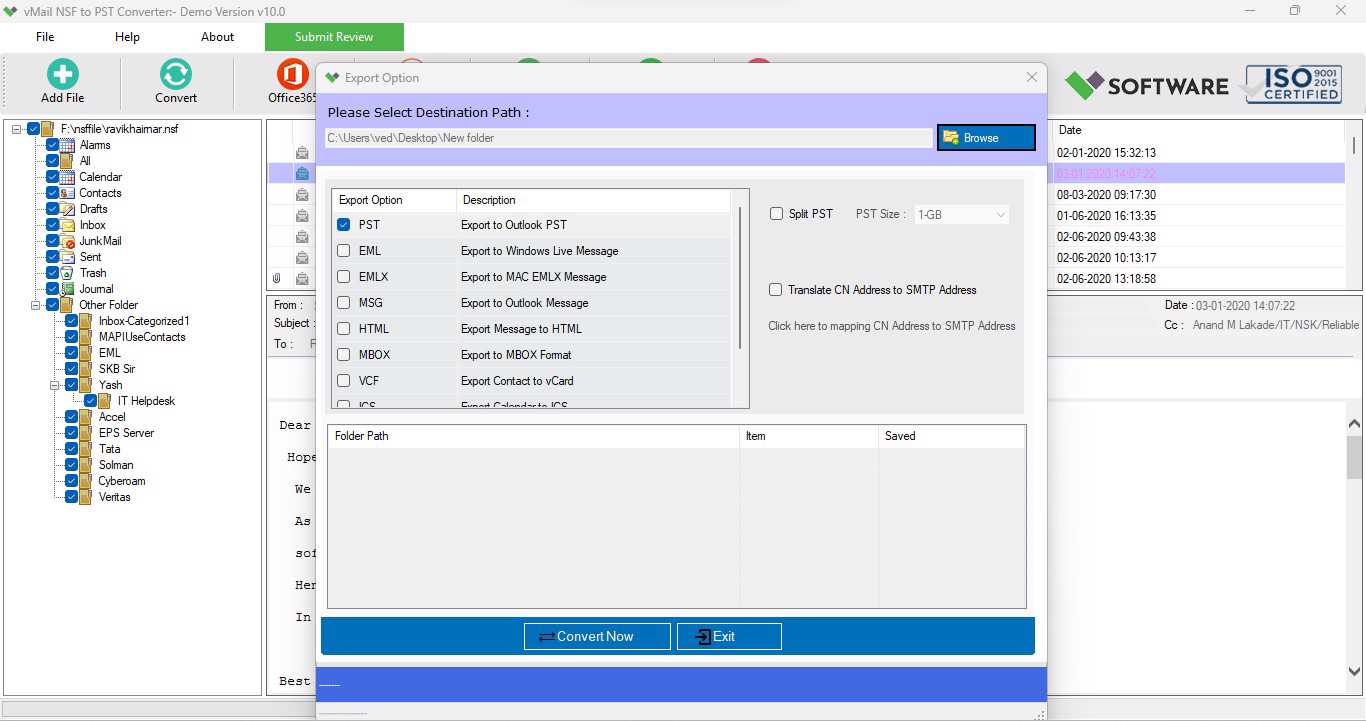Viewport: 1366px width, 721px height.
Task: Open the PST Size dropdown
Action: point(962,215)
